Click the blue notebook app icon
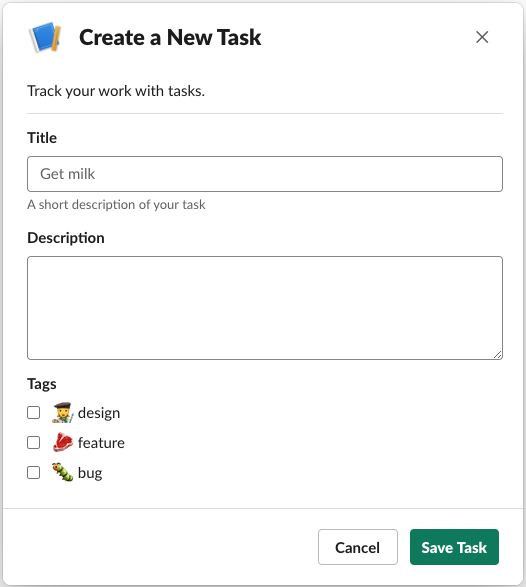This screenshot has height=587, width=526. coord(45,37)
